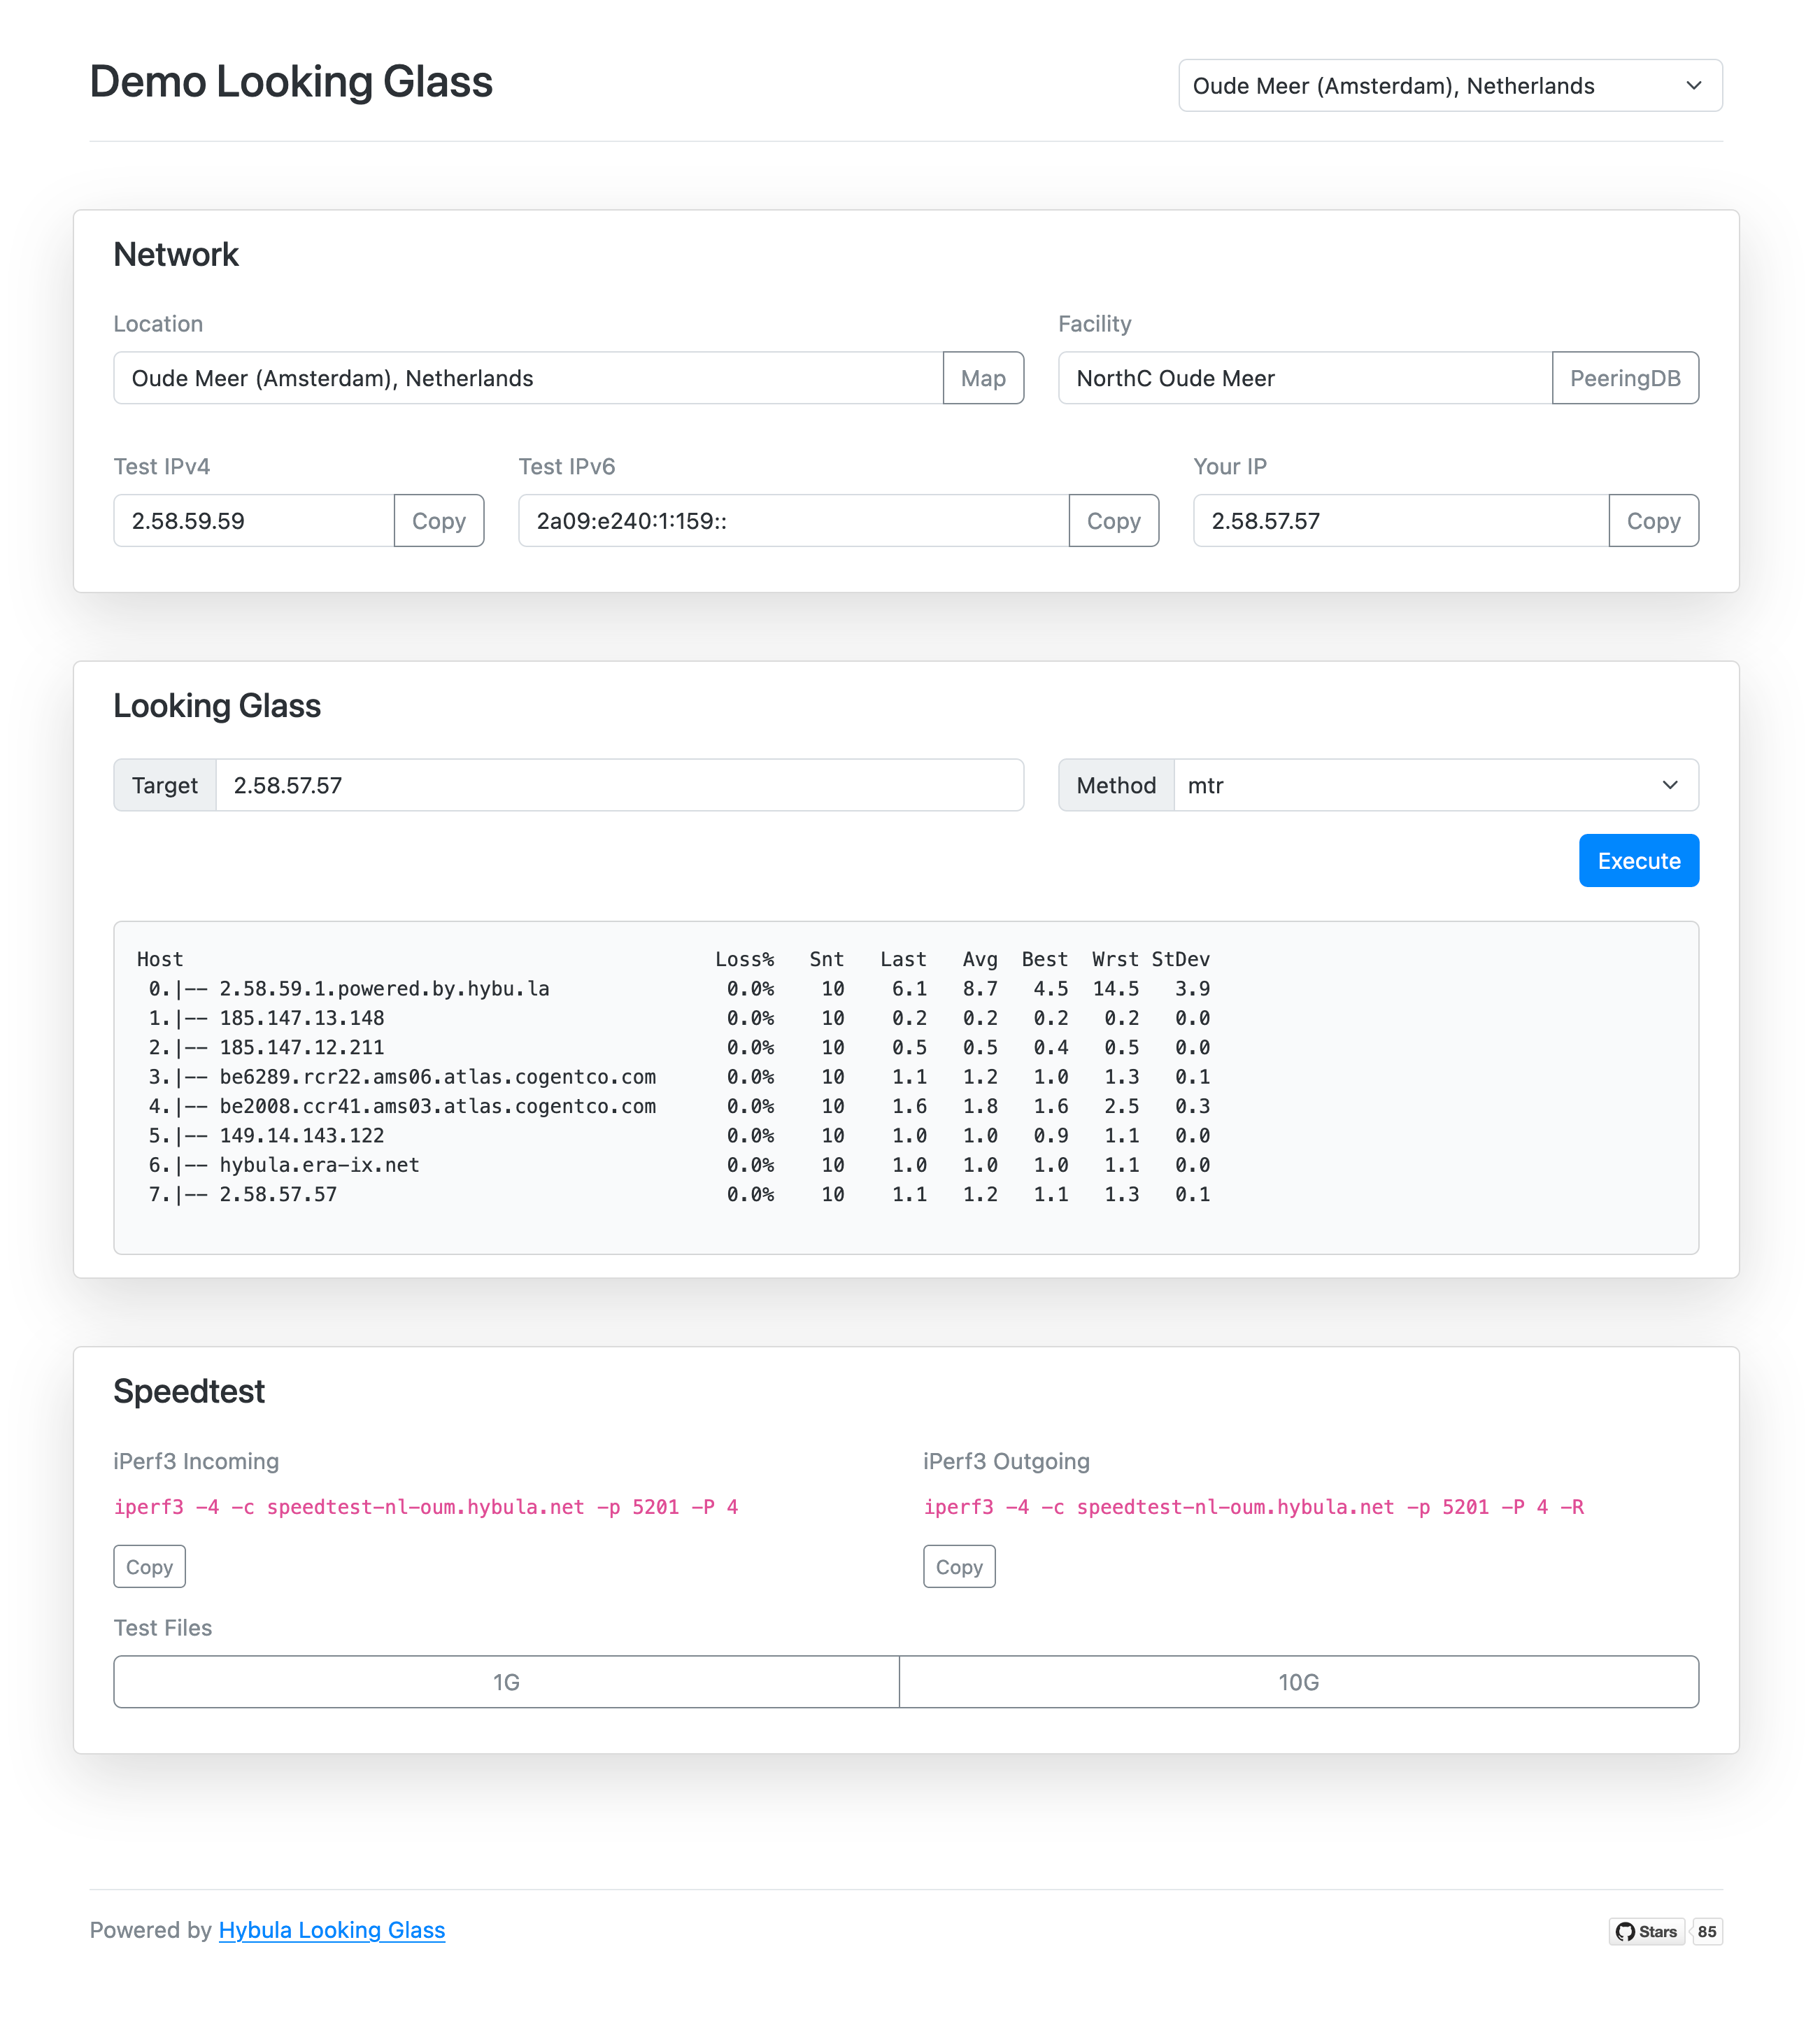This screenshot has width=1820, height=2019.
Task: Copy the iPerf3 Outgoing command
Action: tap(958, 1567)
